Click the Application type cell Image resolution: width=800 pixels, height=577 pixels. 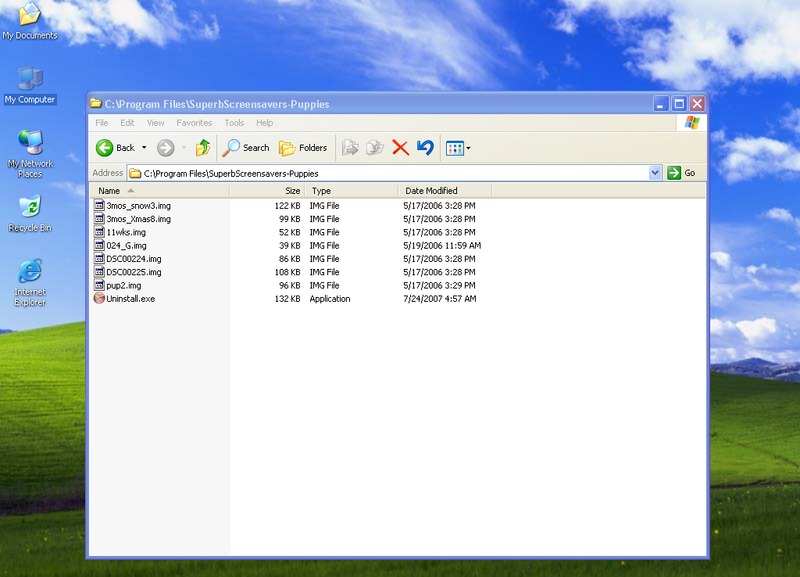330,298
